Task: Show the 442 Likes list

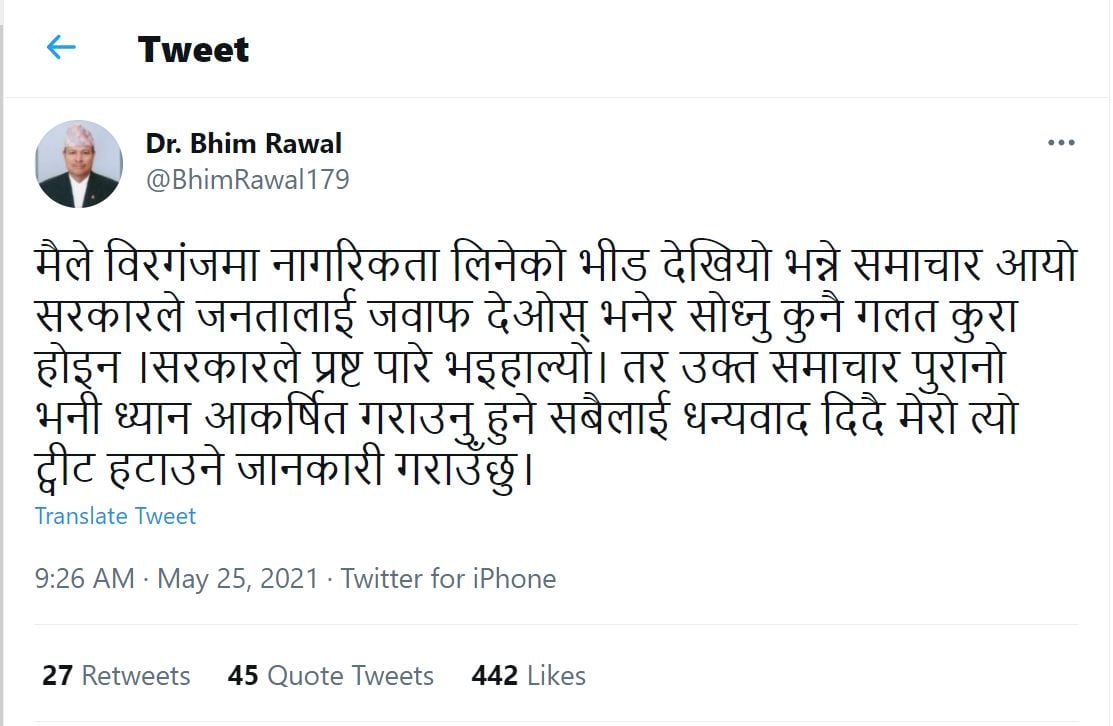Action: 528,676
